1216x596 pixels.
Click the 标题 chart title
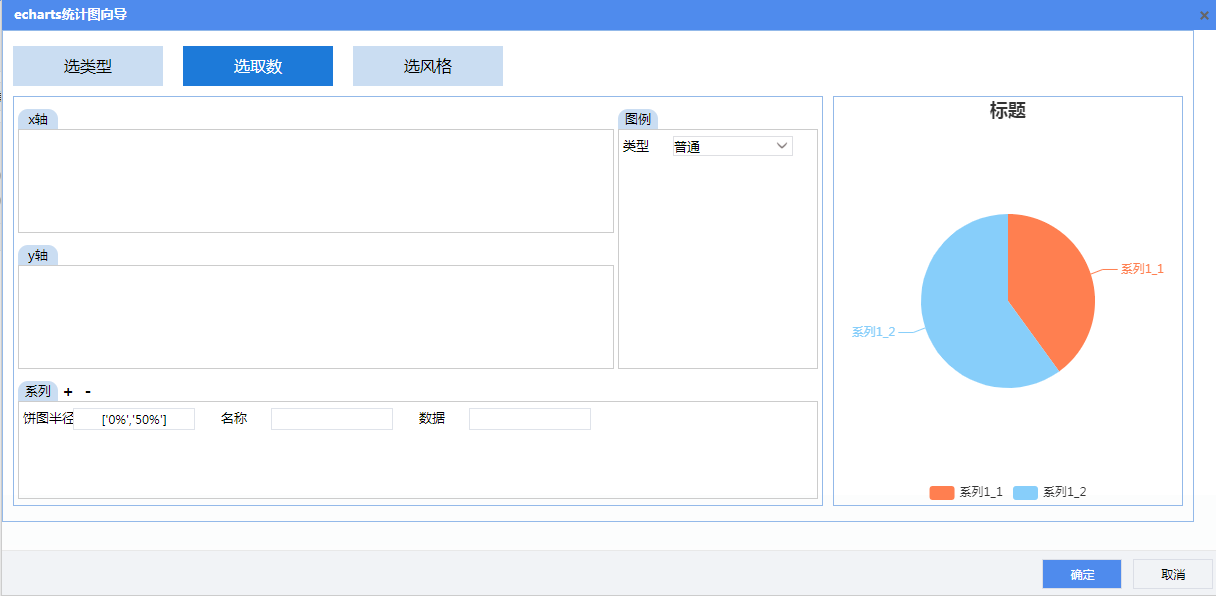(1008, 111)
